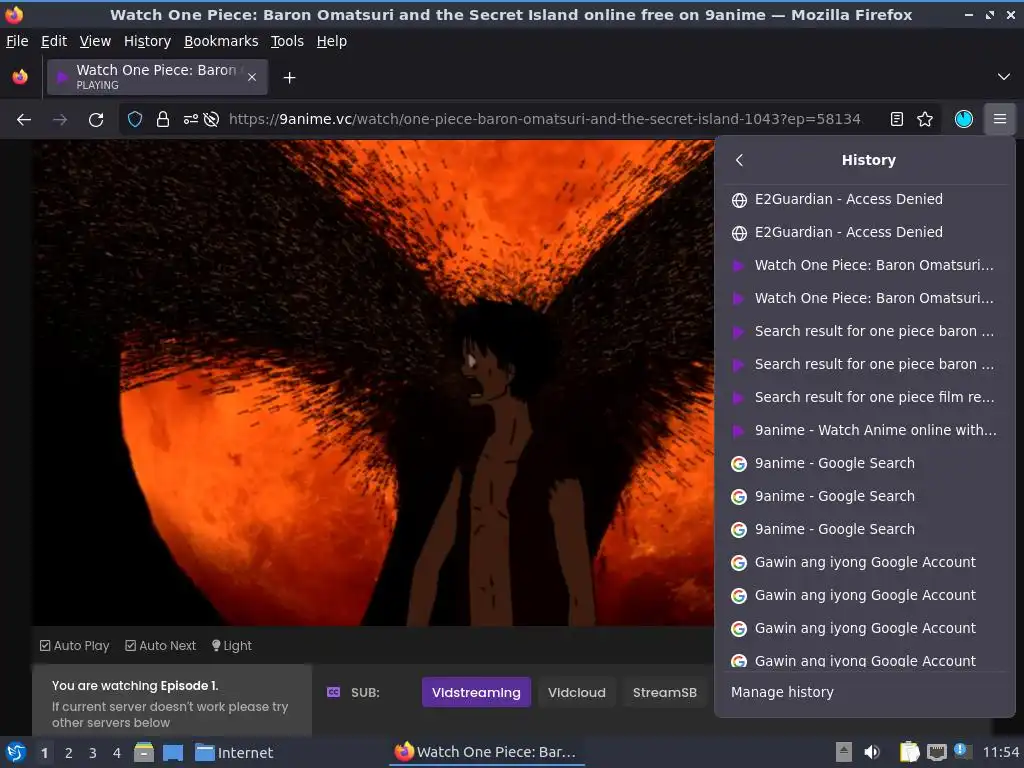Open the system start menu icon
The width and height of the screenshot is (1024, 768).
point(16,752)
